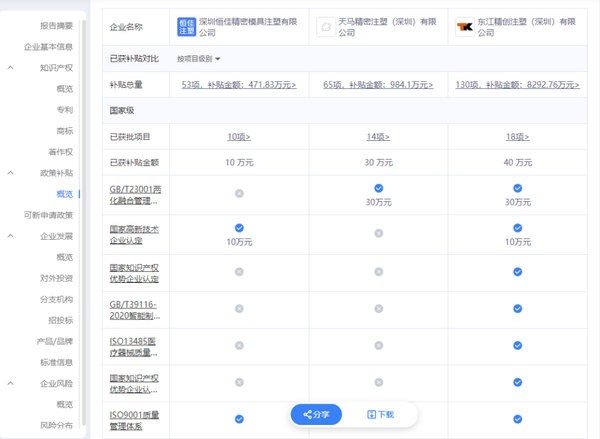The width and height of the screenshot is (600, 439).
Task: Click the blue check for 东江 in GB/T39116-2020 row
Action: pos(517,308)
